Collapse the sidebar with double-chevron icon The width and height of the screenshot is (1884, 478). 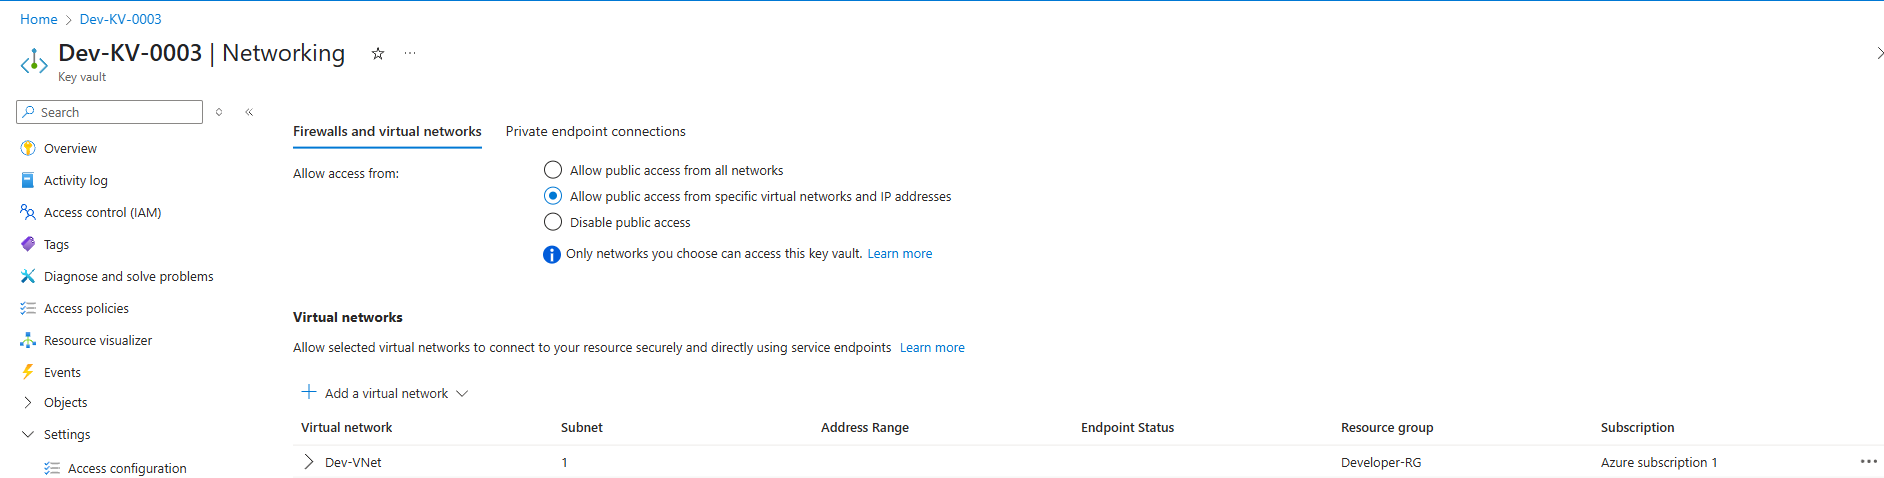pyautogui.click(x=249, y=112)
